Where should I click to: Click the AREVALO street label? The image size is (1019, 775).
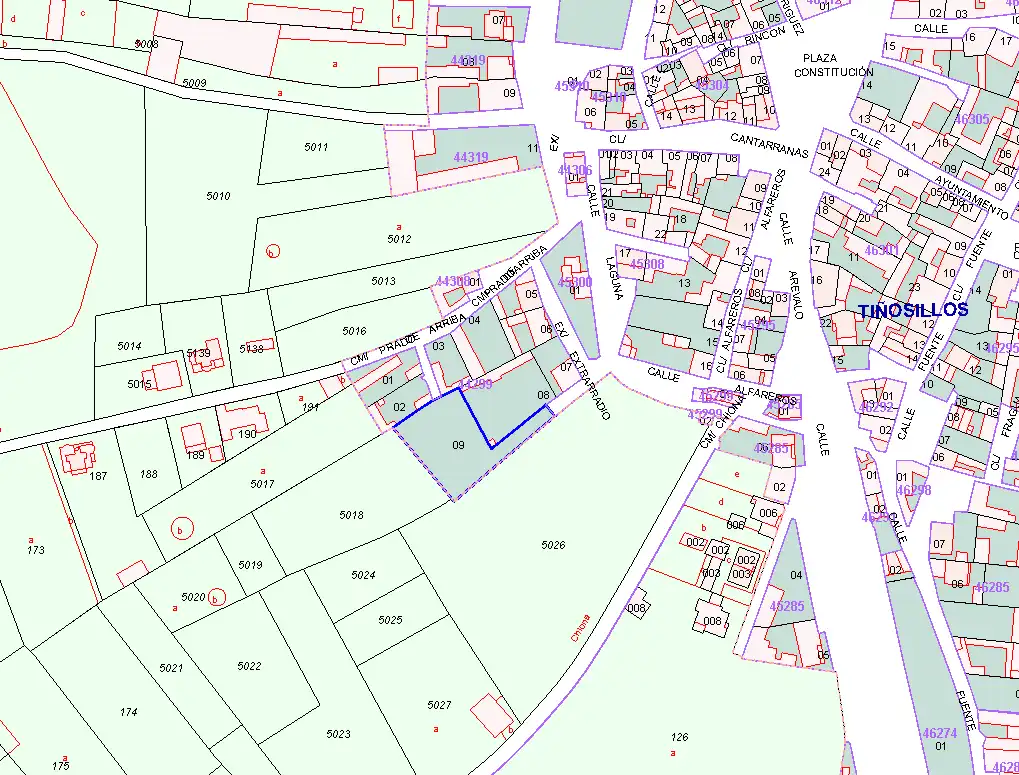coord(796,294)
